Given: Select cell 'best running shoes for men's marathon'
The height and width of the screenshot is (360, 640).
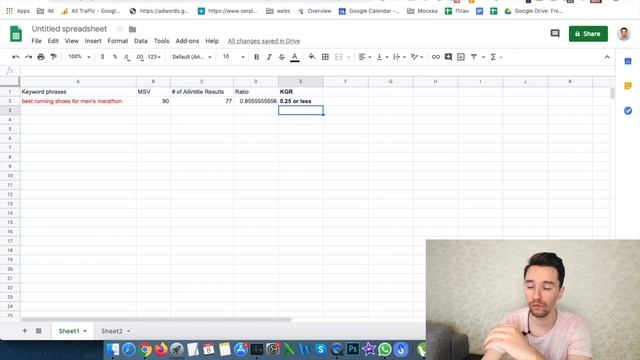Looking at the screenshot, I should 78,101.
